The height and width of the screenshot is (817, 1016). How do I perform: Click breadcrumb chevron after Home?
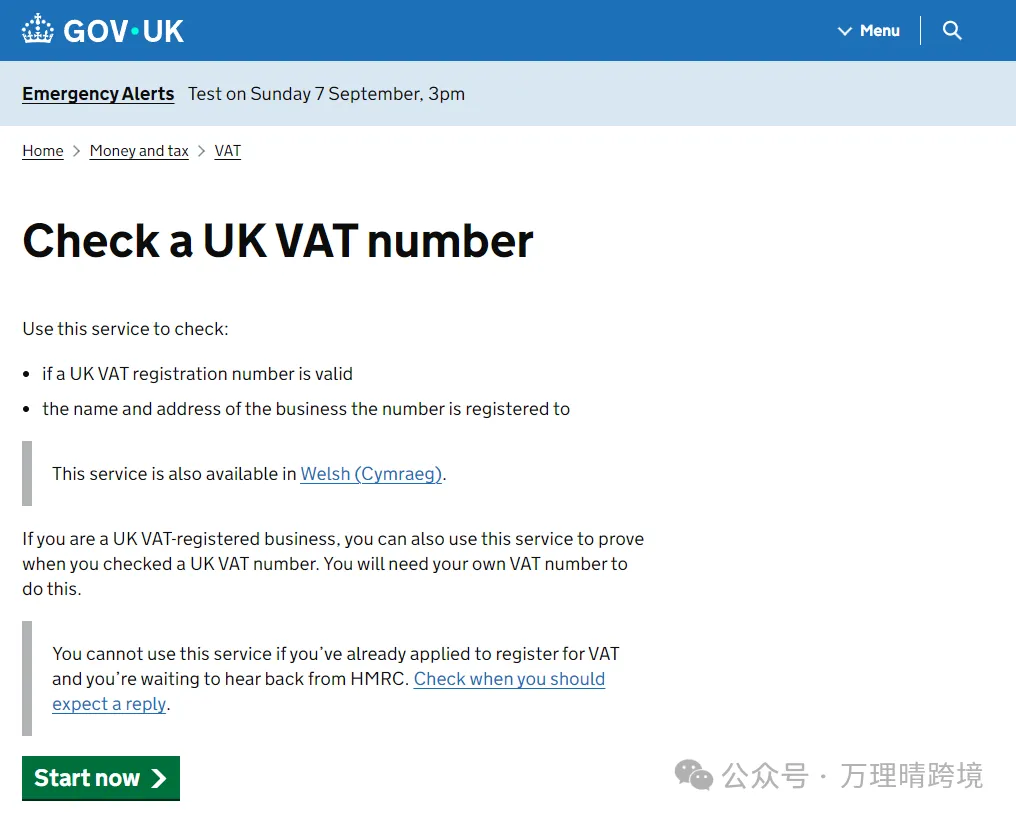[76, 151]
